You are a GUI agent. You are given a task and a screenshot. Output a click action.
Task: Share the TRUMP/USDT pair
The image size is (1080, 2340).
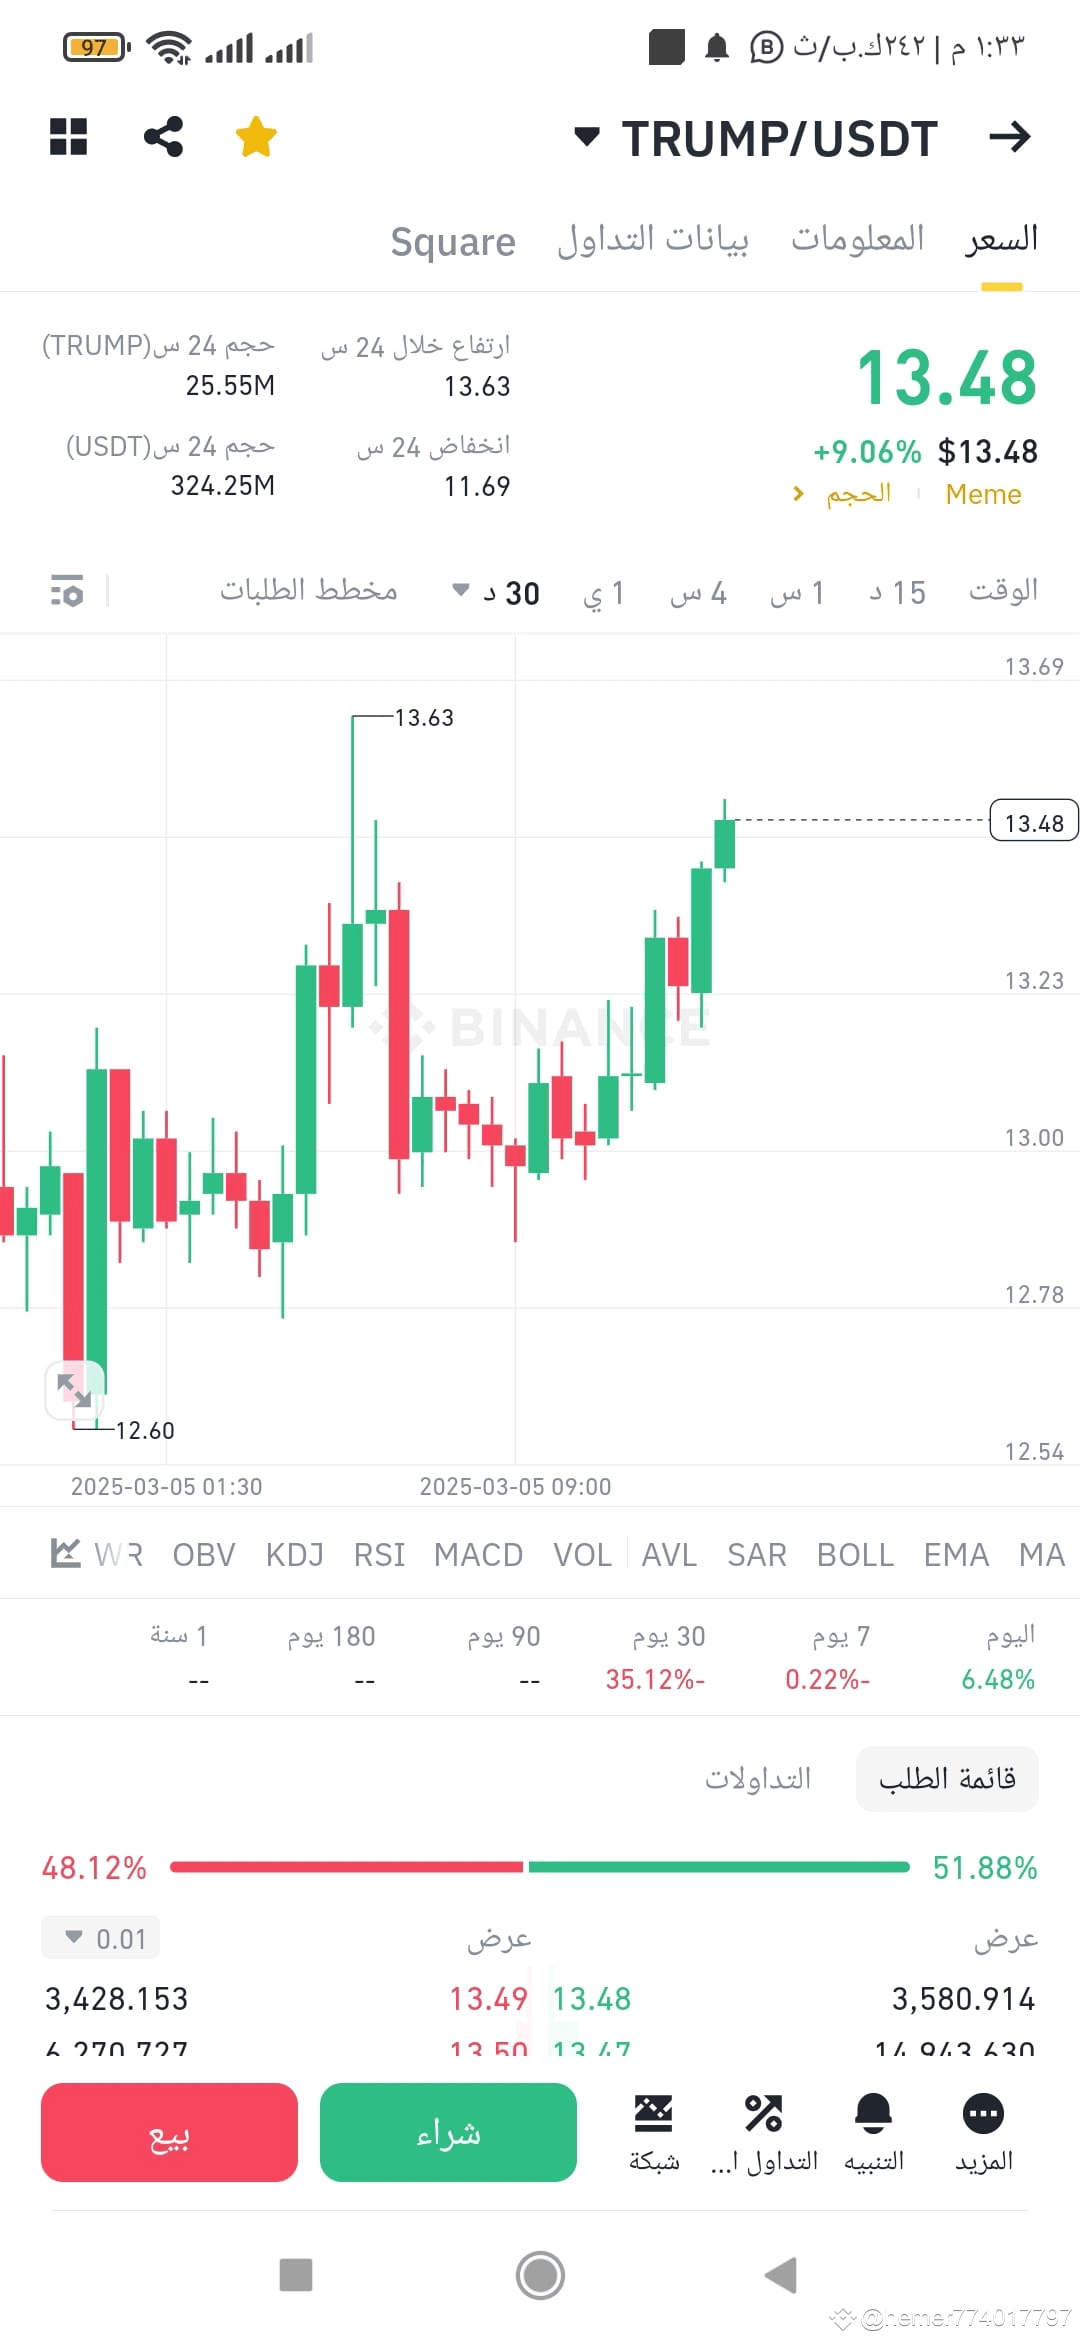click(x=163, y=137)
